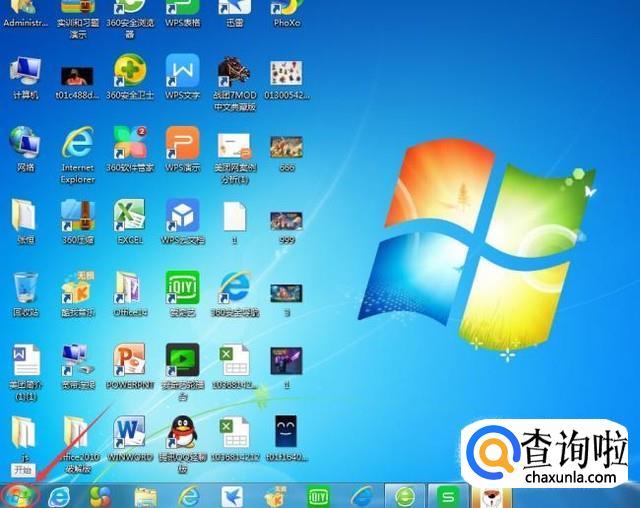Select the 战团7MOD中文典藏版 game shortcut

coord(235,84)
